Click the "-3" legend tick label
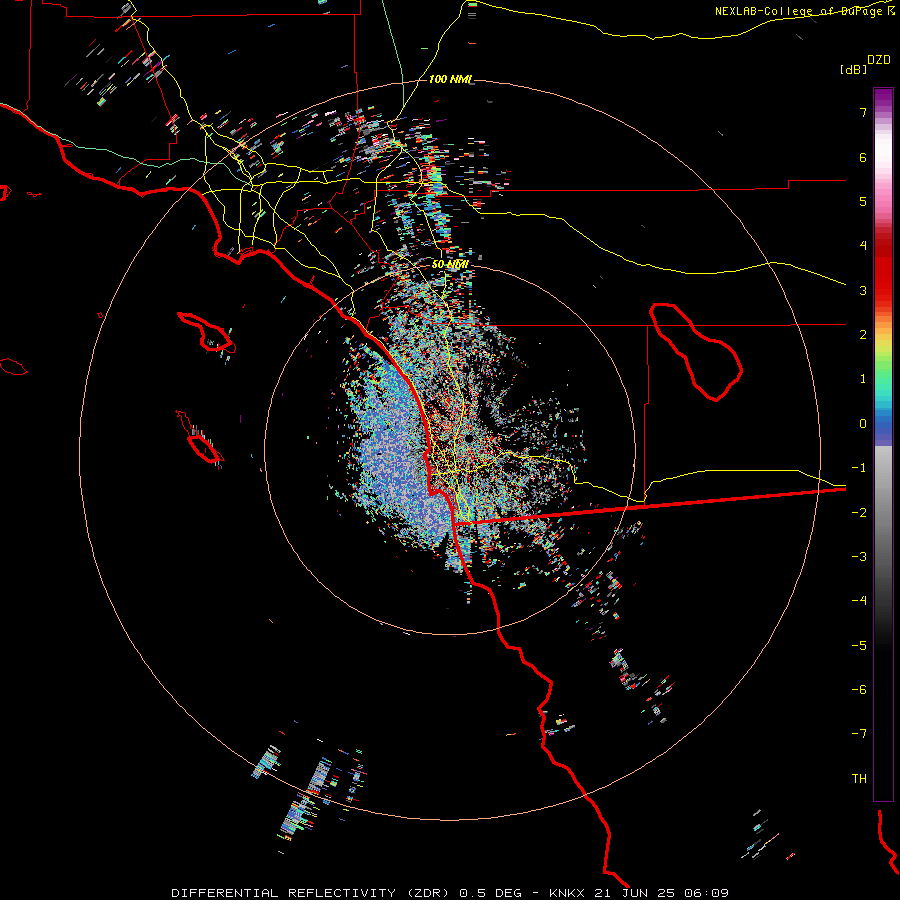The height and width of the screenshot is (900, 900). (x=859, y=557)
